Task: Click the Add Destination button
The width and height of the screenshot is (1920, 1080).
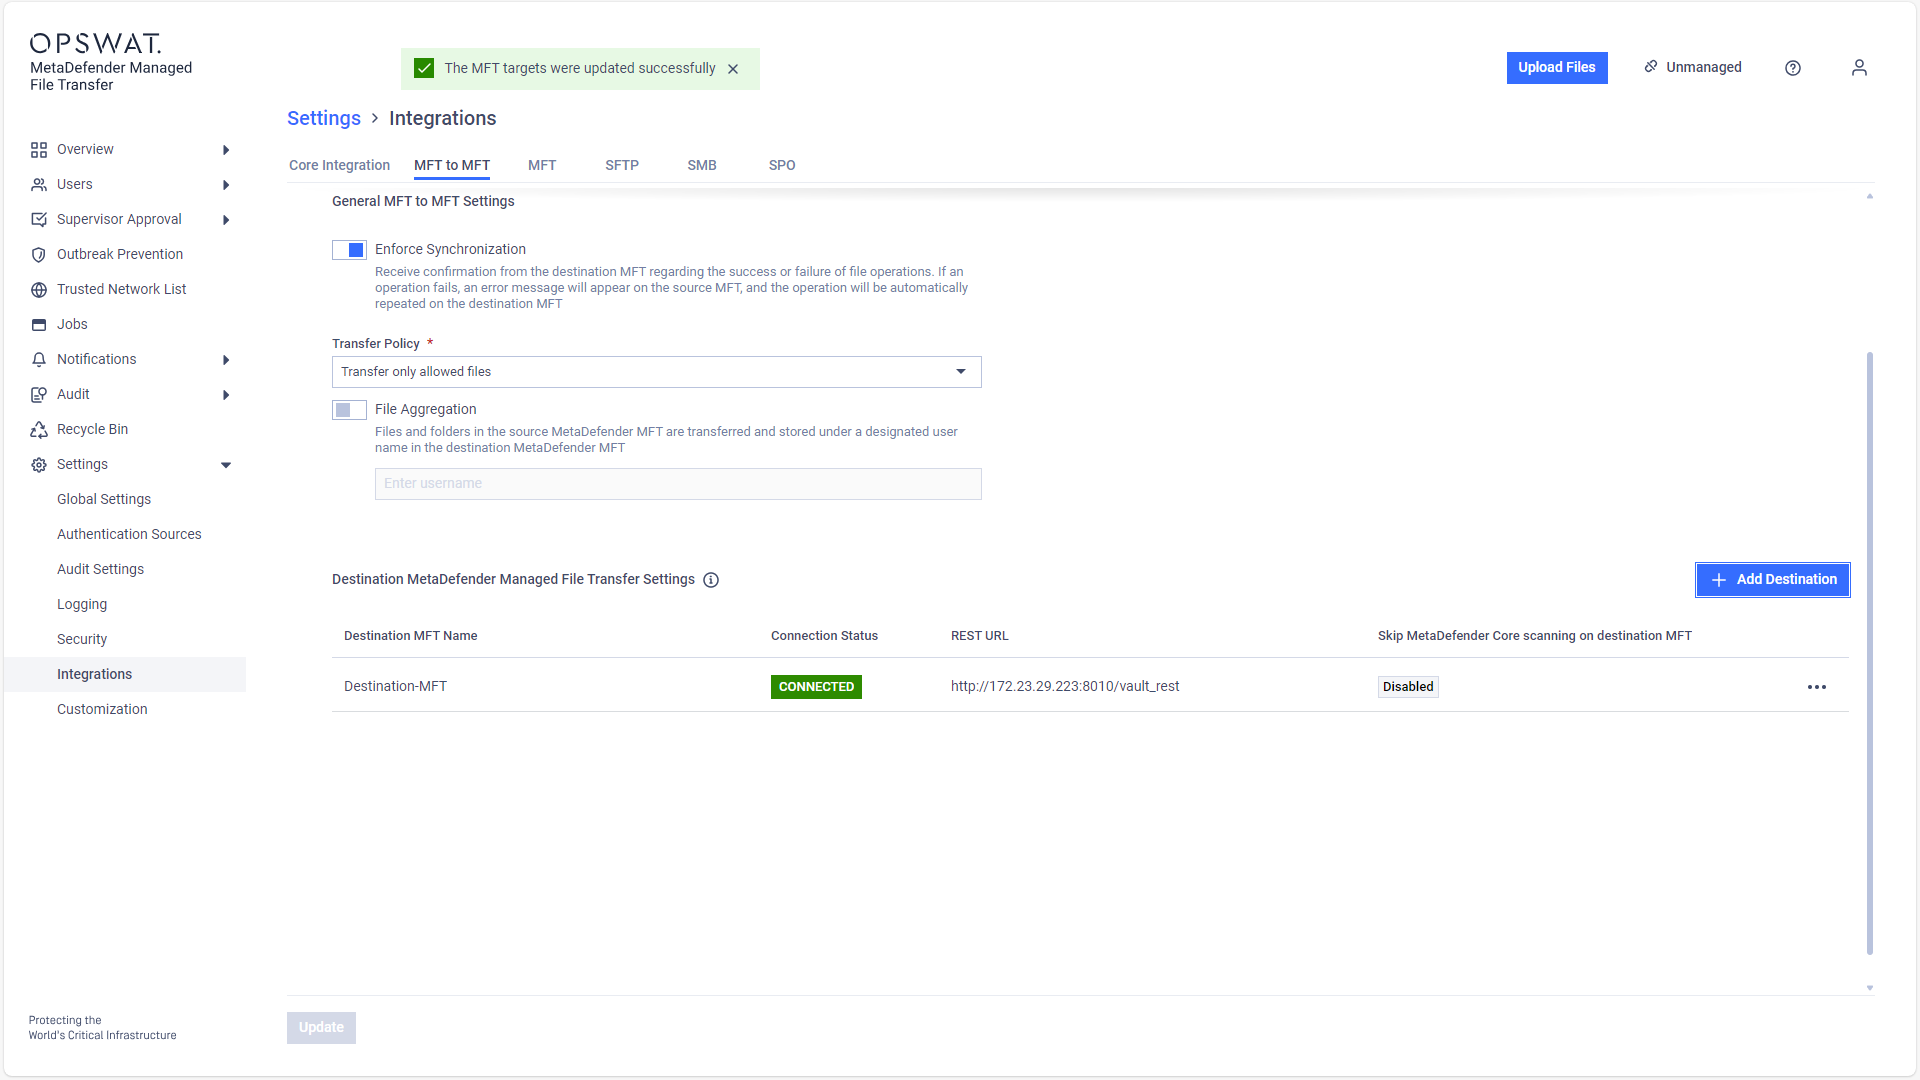Action: click(x=1773, y=580)
